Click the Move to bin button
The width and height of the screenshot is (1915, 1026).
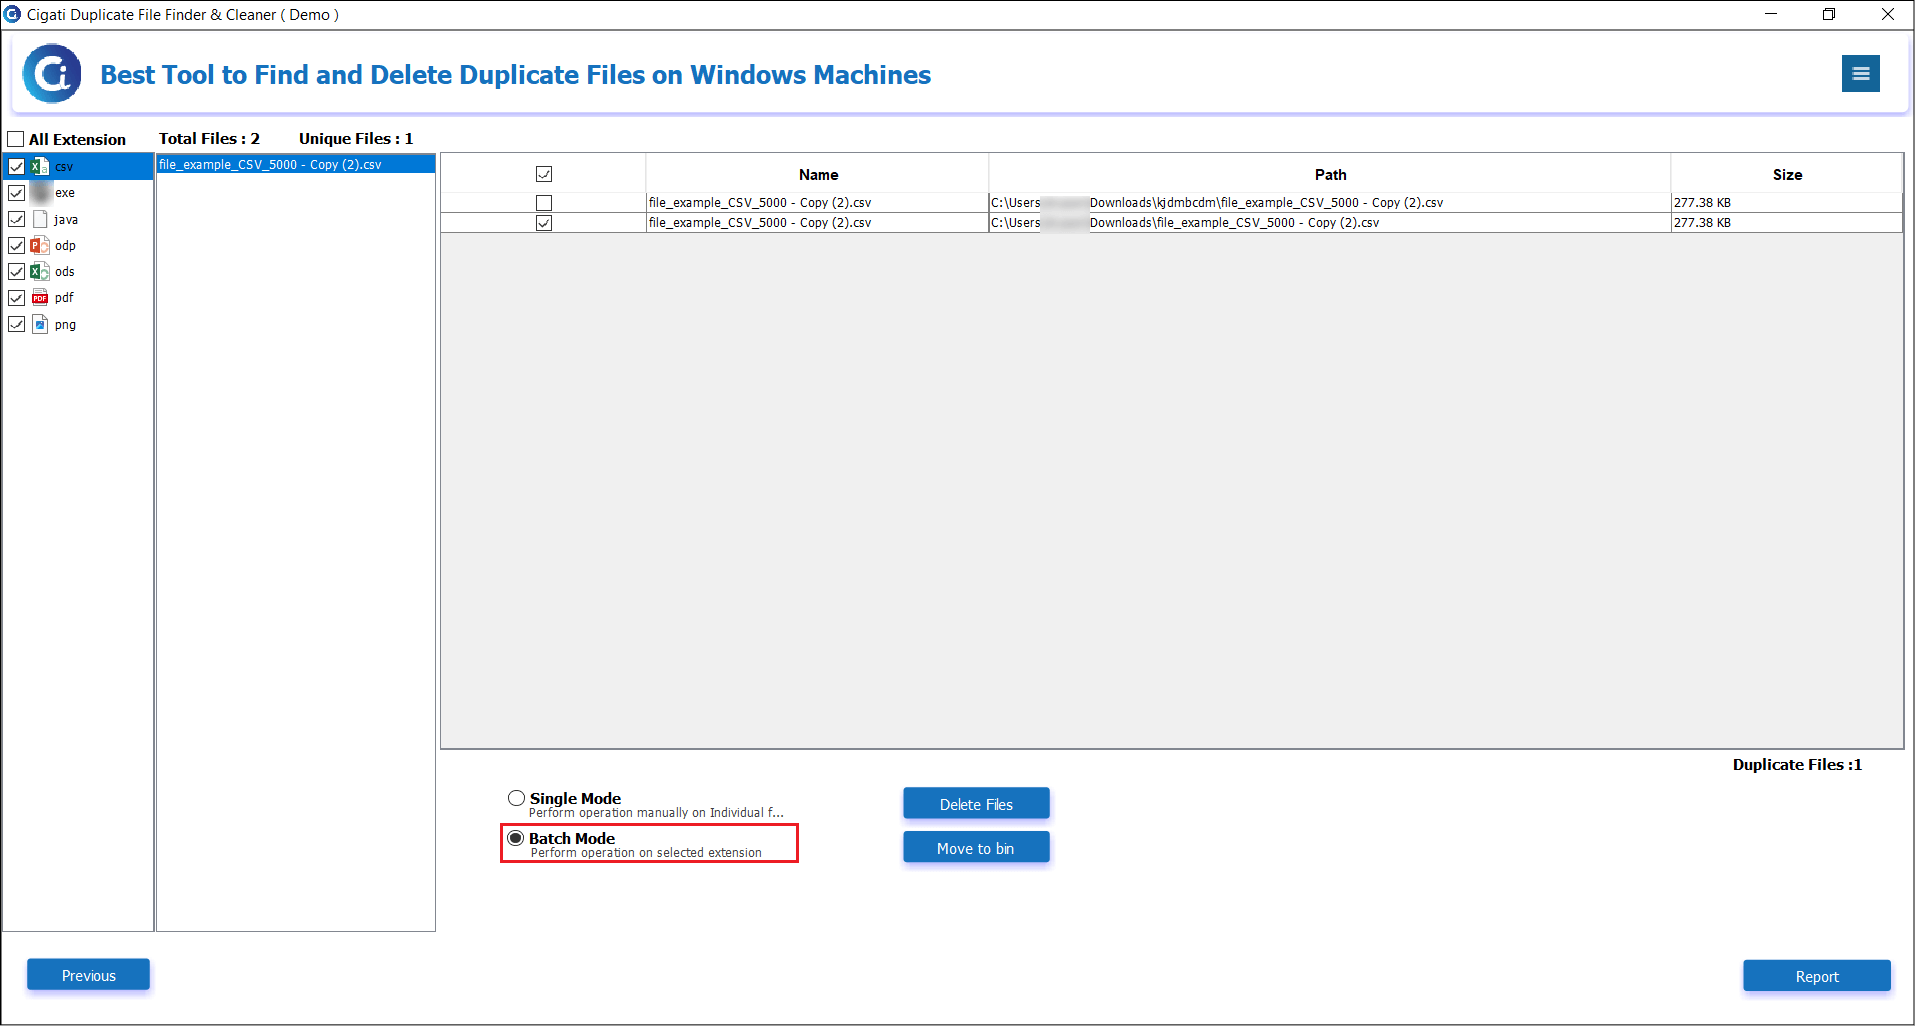pos(976,848)
